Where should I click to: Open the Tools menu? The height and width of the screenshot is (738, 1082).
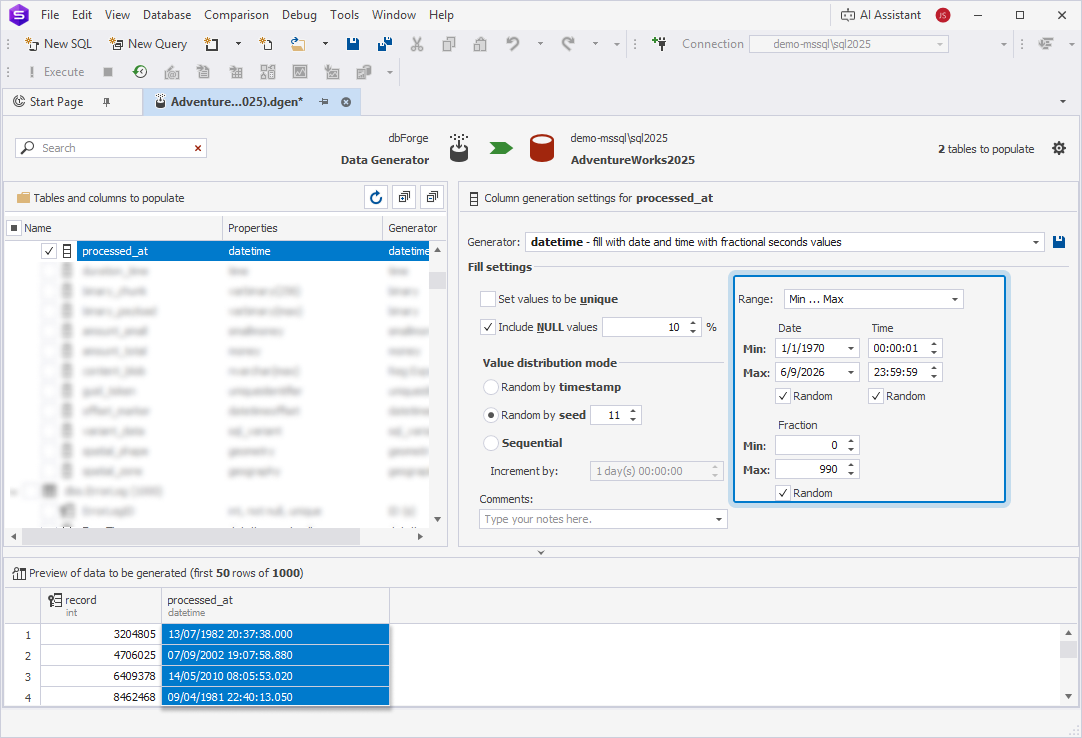(x=344, y=14)
